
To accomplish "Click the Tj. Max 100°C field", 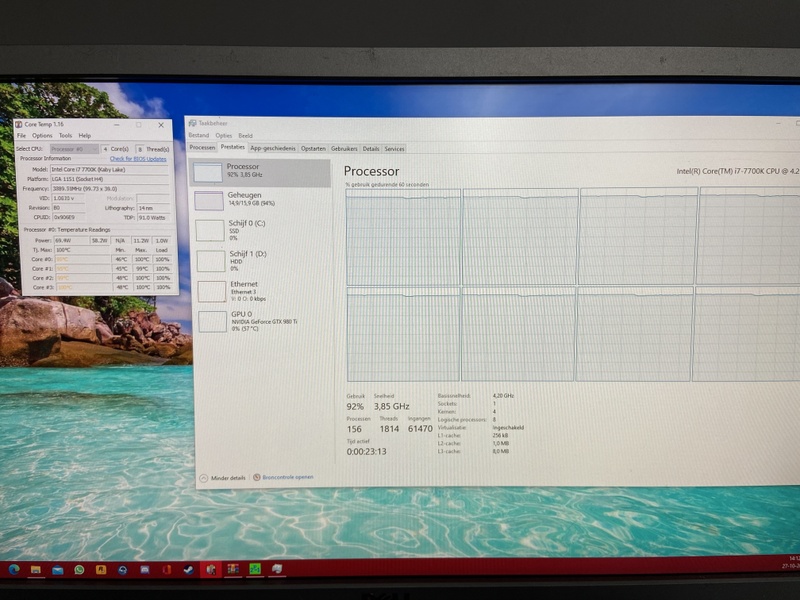I will (82, 250).
